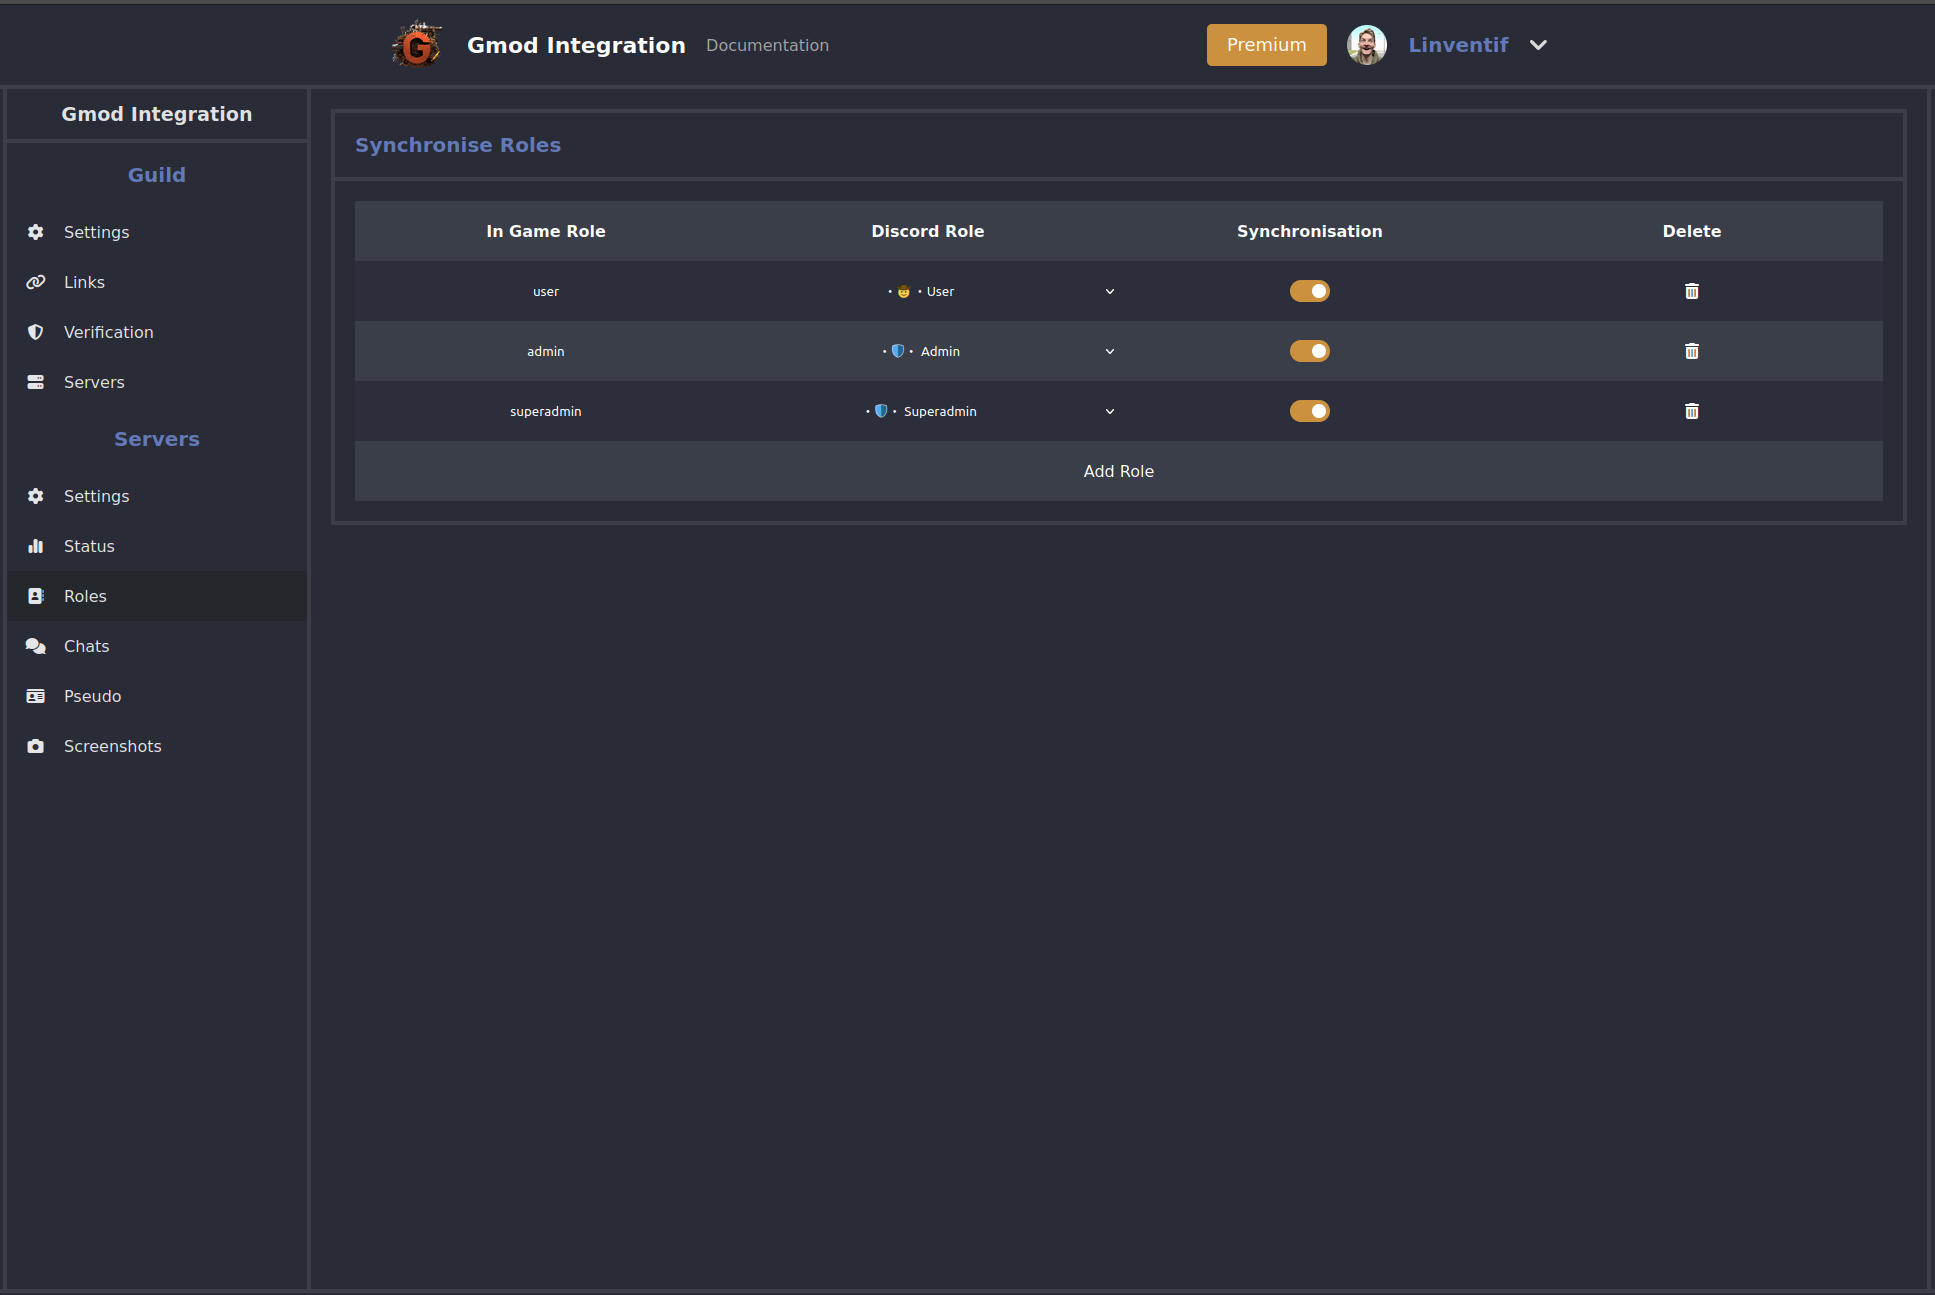Screen dimensions: 1935x1295
Task: Click the Guild Servers stack icon
Action: tap(36, 382)
